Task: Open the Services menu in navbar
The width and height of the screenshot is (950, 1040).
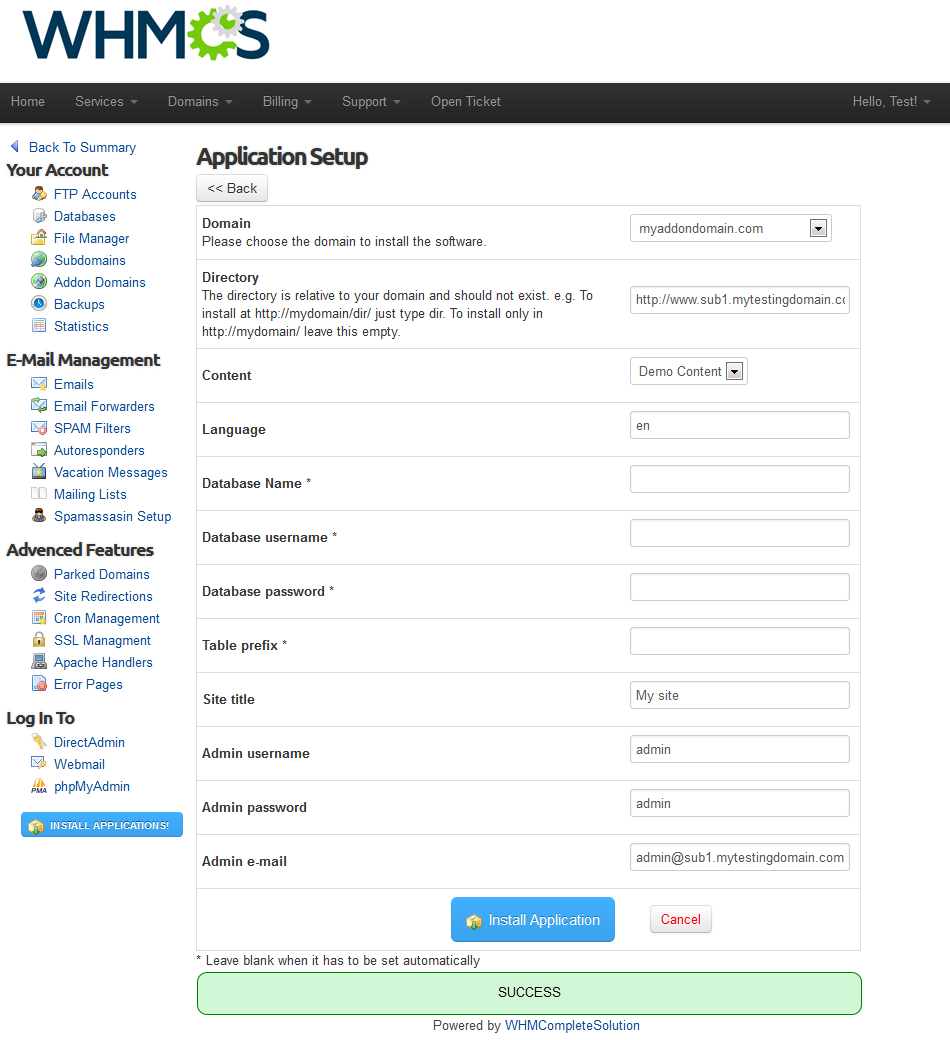Action: (105, 102)
